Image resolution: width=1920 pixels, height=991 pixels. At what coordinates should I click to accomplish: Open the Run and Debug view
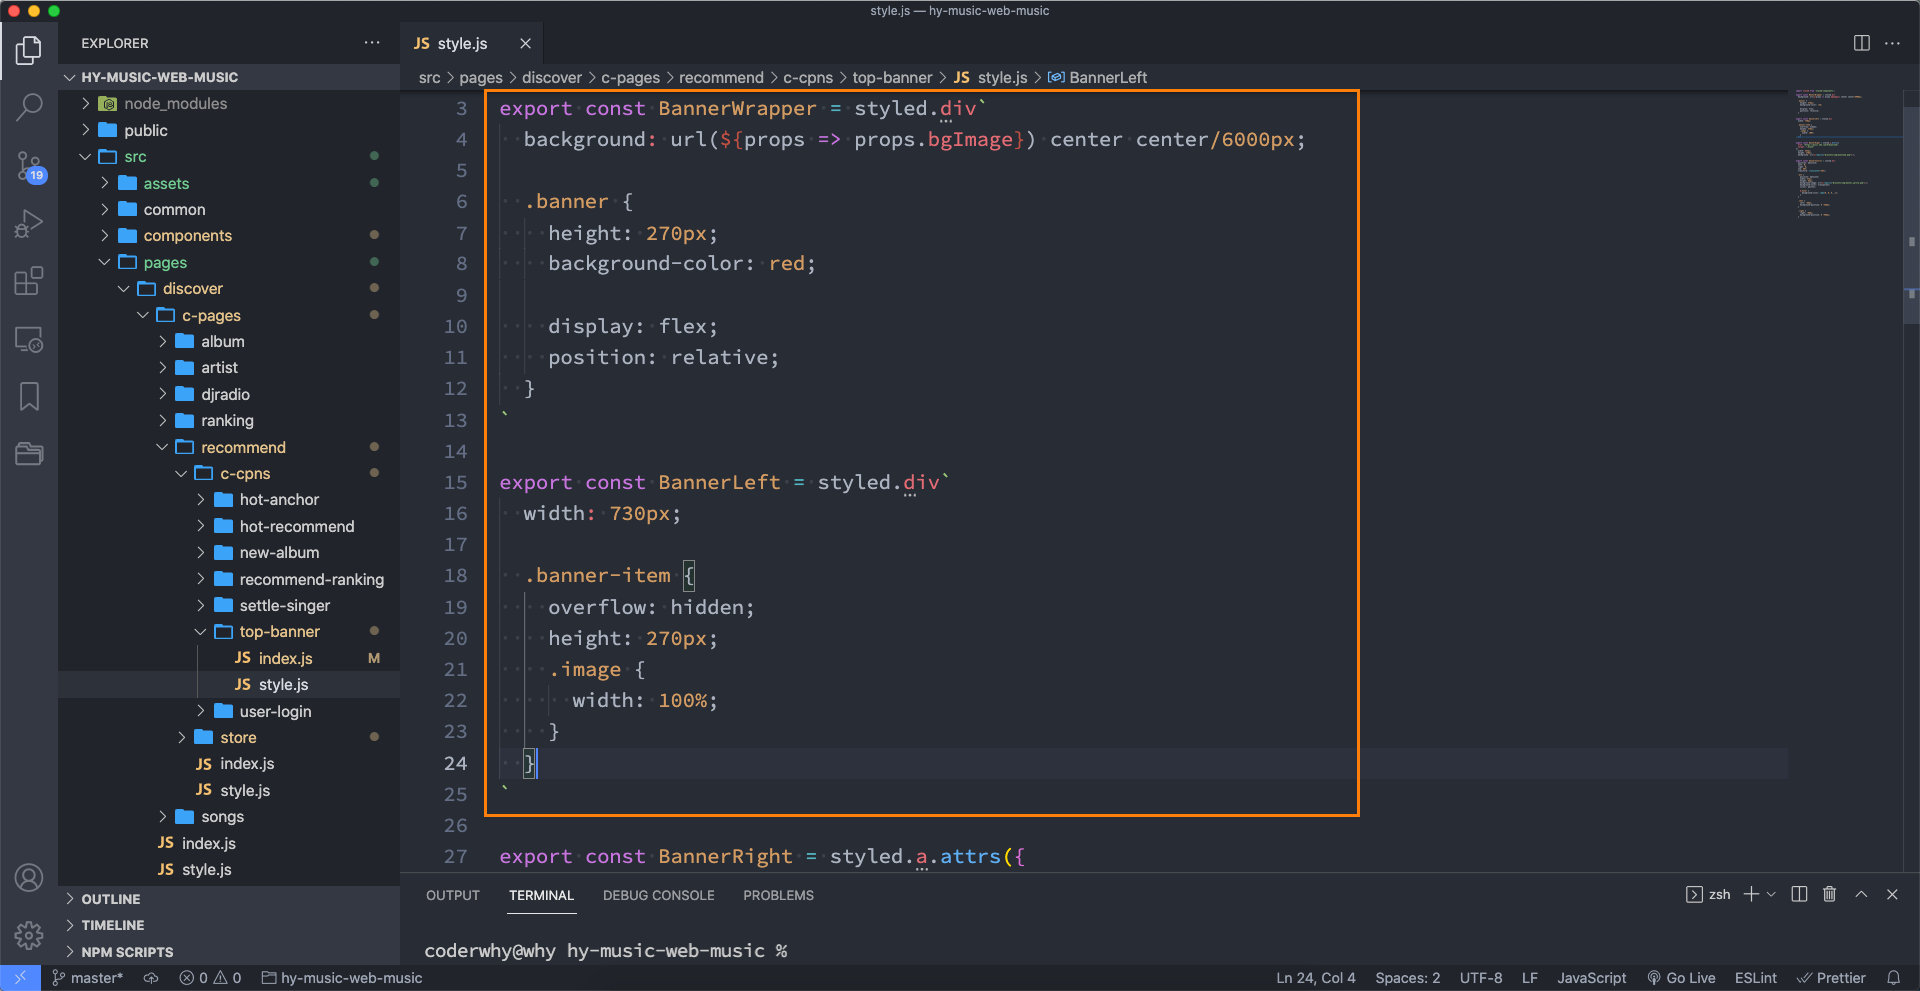[29, 223]
